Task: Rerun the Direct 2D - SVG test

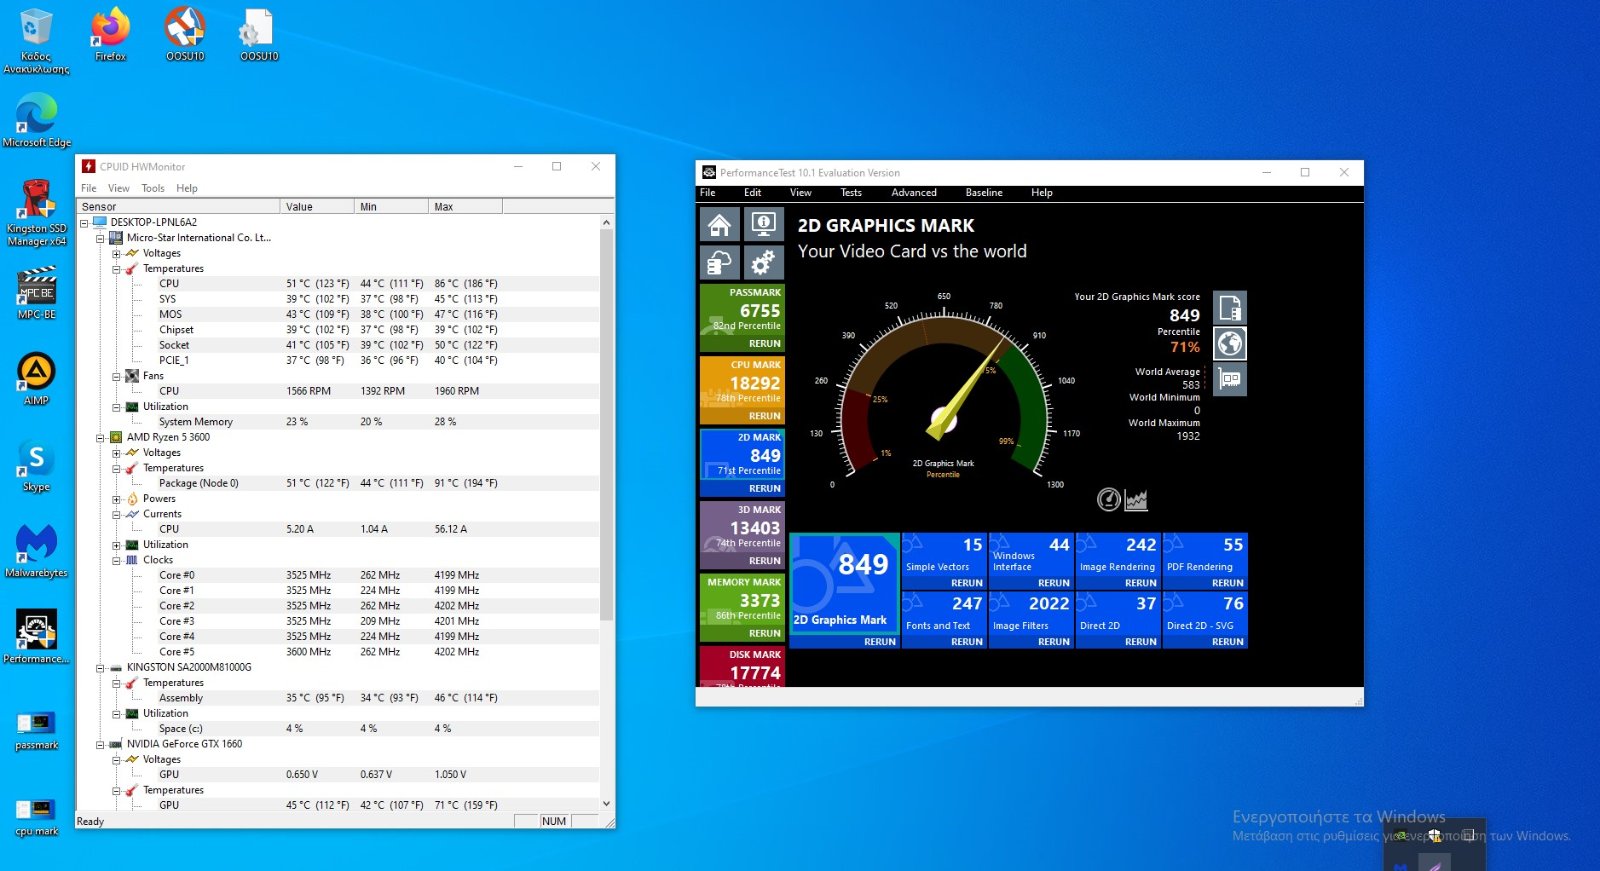Action: tap(1227, 642)
